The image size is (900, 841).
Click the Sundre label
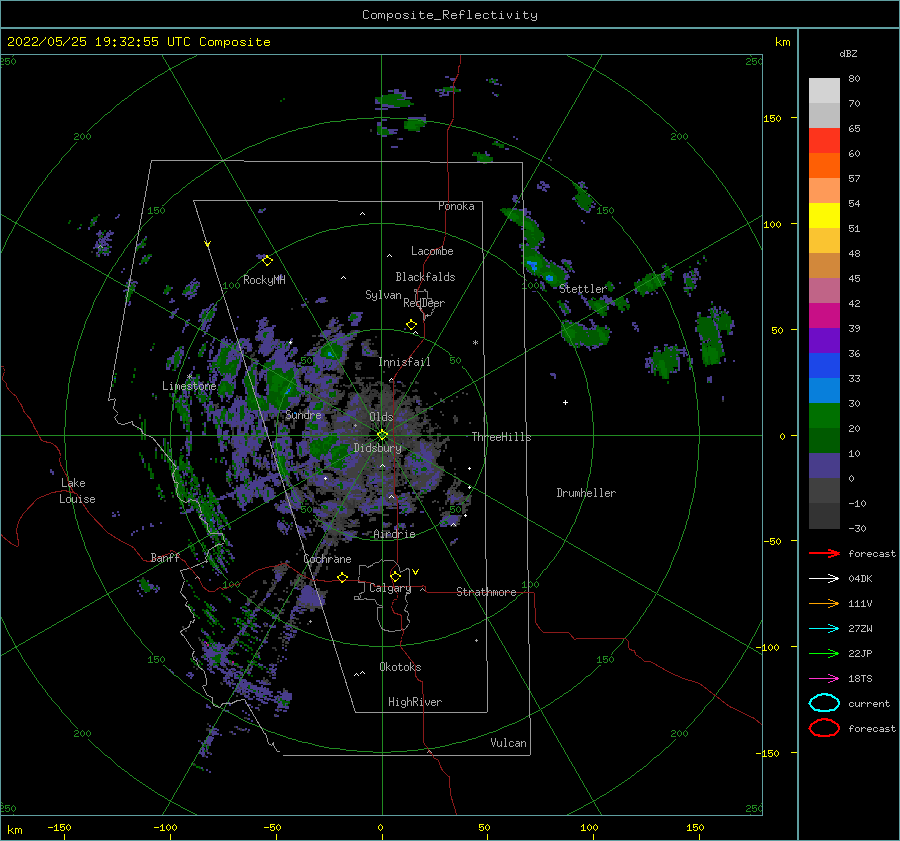pyautogui.click(x=303, y=414)
